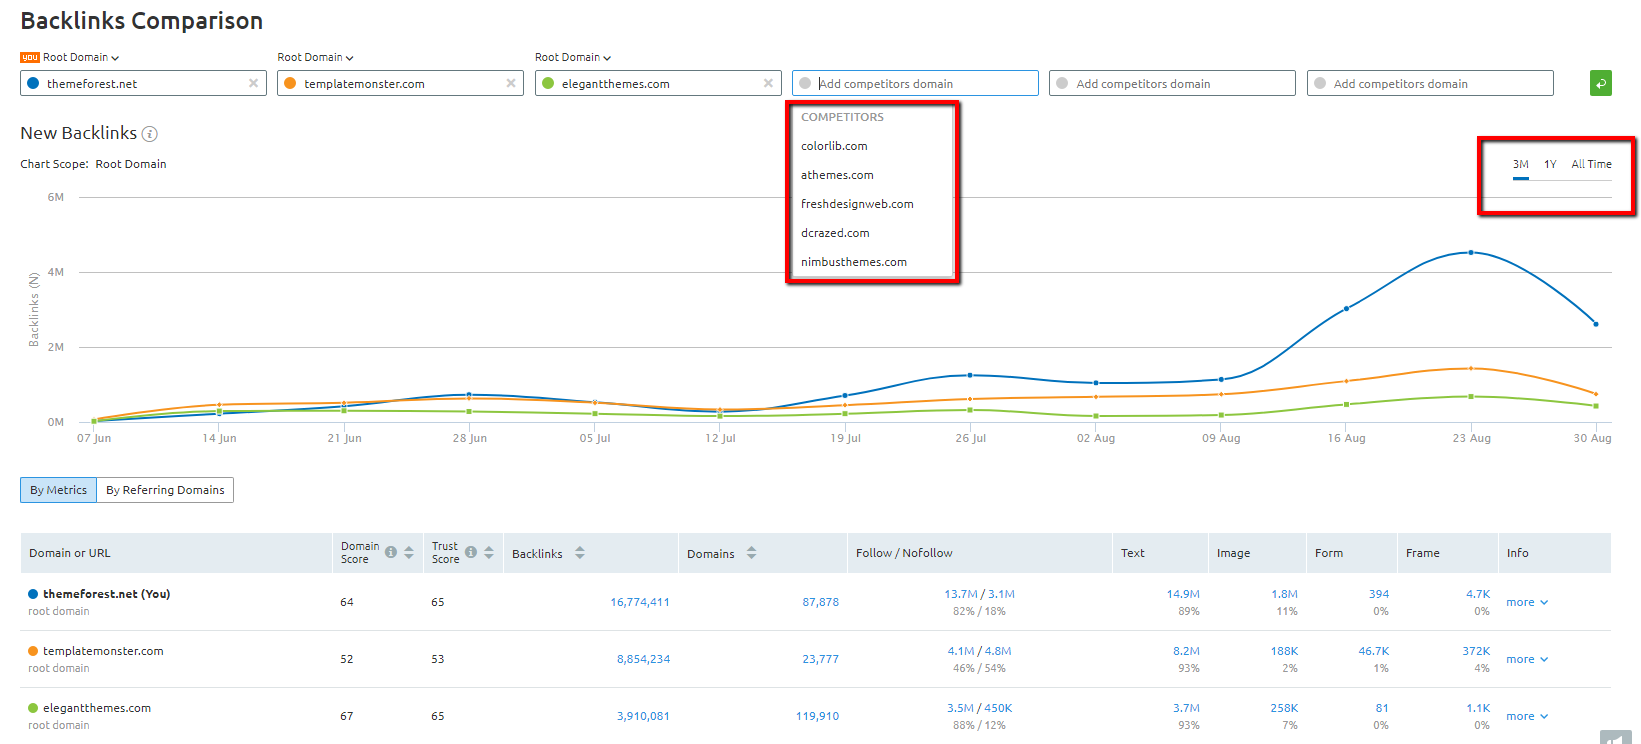Switch to By Referring Domains tab
Image resolution: width=1641 pixels, height=744 pixels.
(x=165, y=490)
